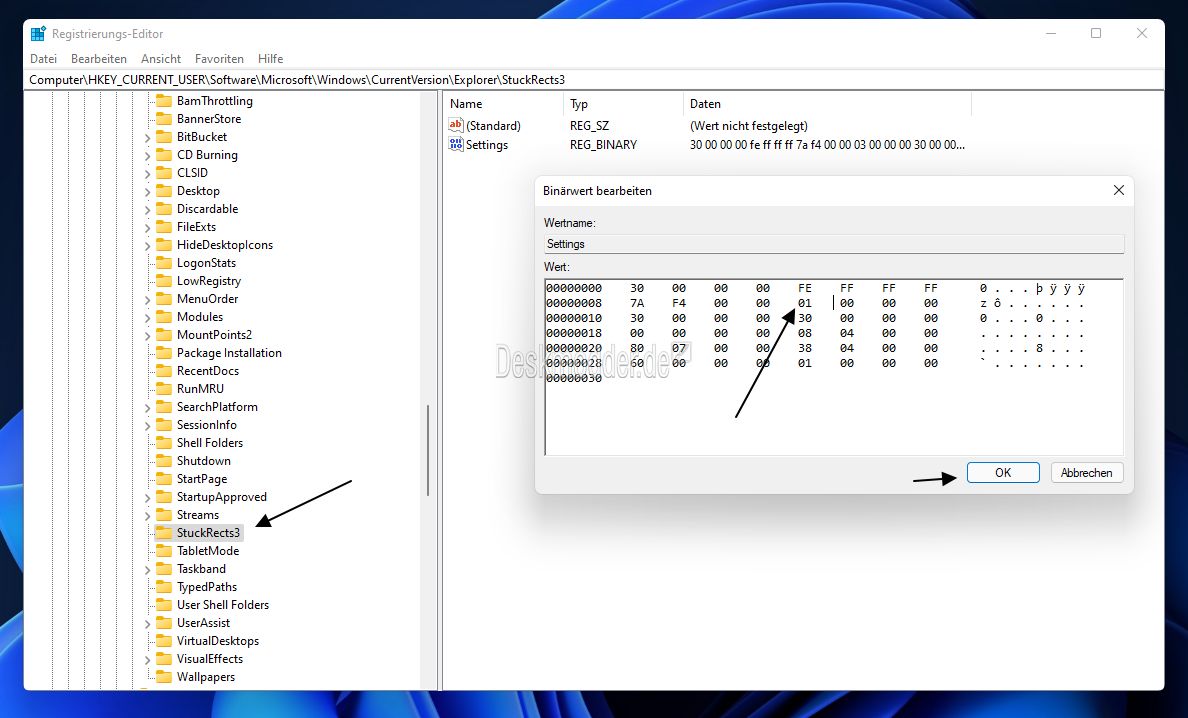The height and width of the screenshot is (718, 1188).
Task: Select the User Shell Folders key
Action: (x=223, y=604)
